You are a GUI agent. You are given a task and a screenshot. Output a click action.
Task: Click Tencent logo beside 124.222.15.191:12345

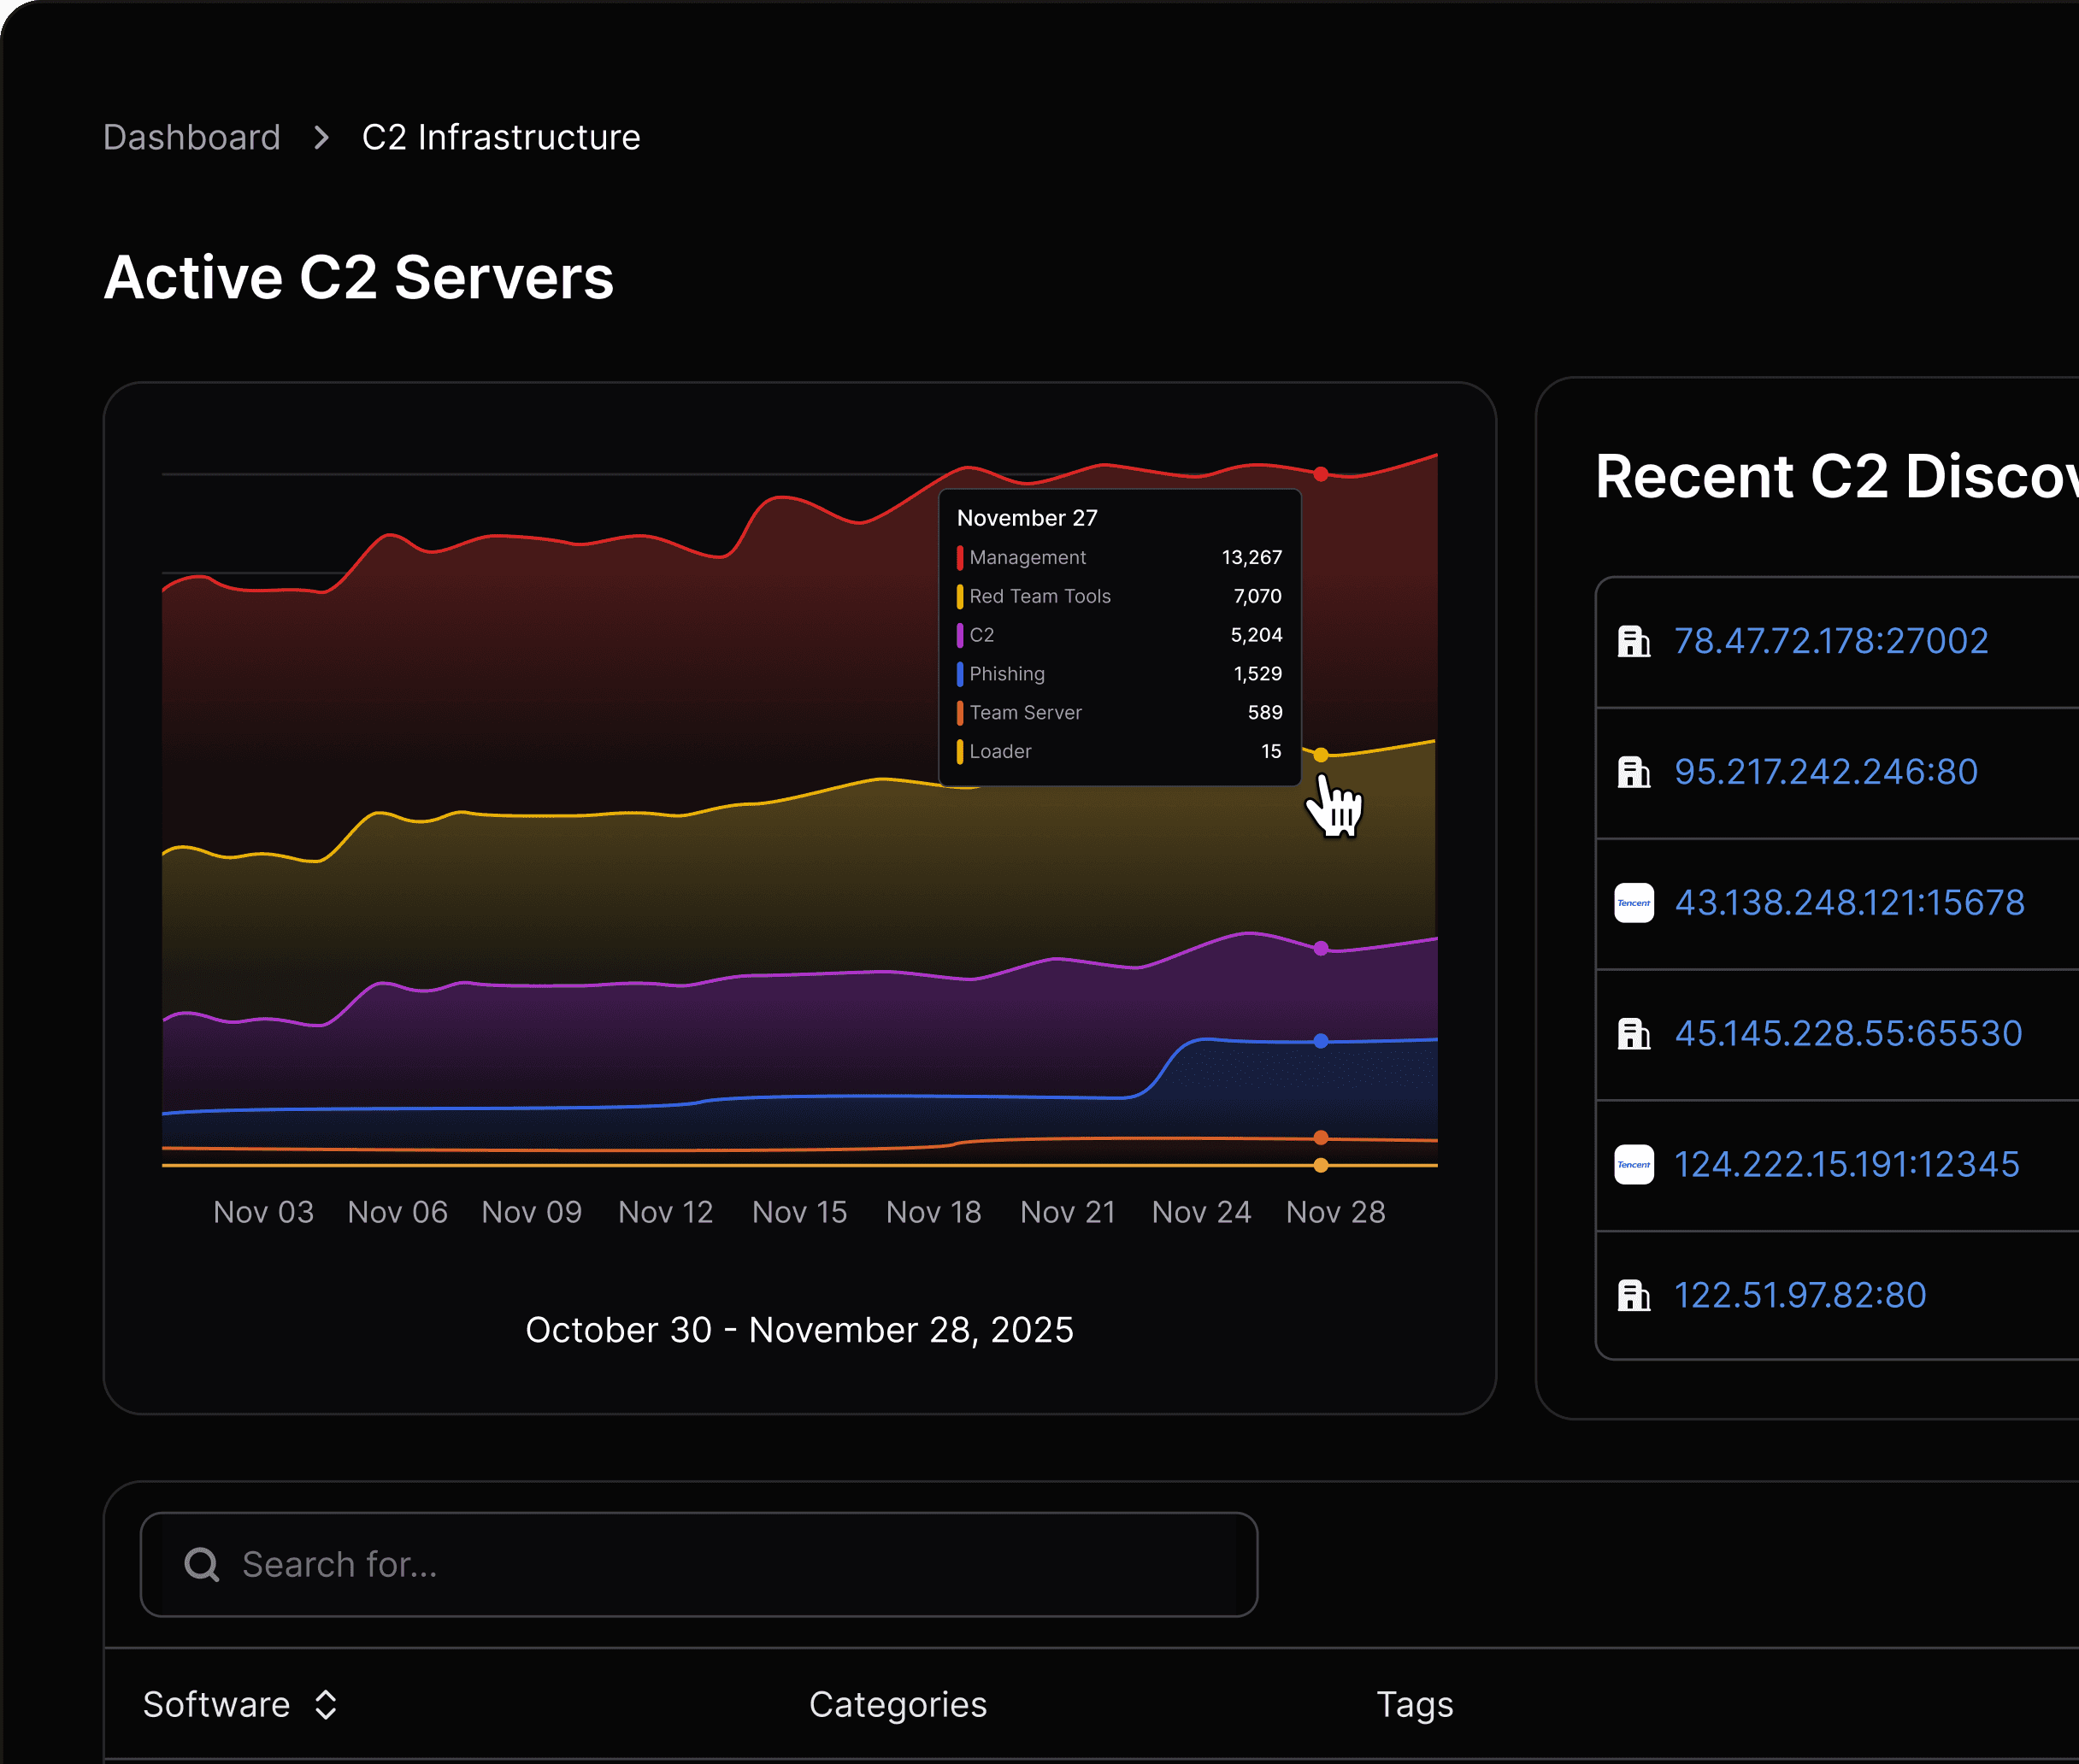coord(1633,1165)
